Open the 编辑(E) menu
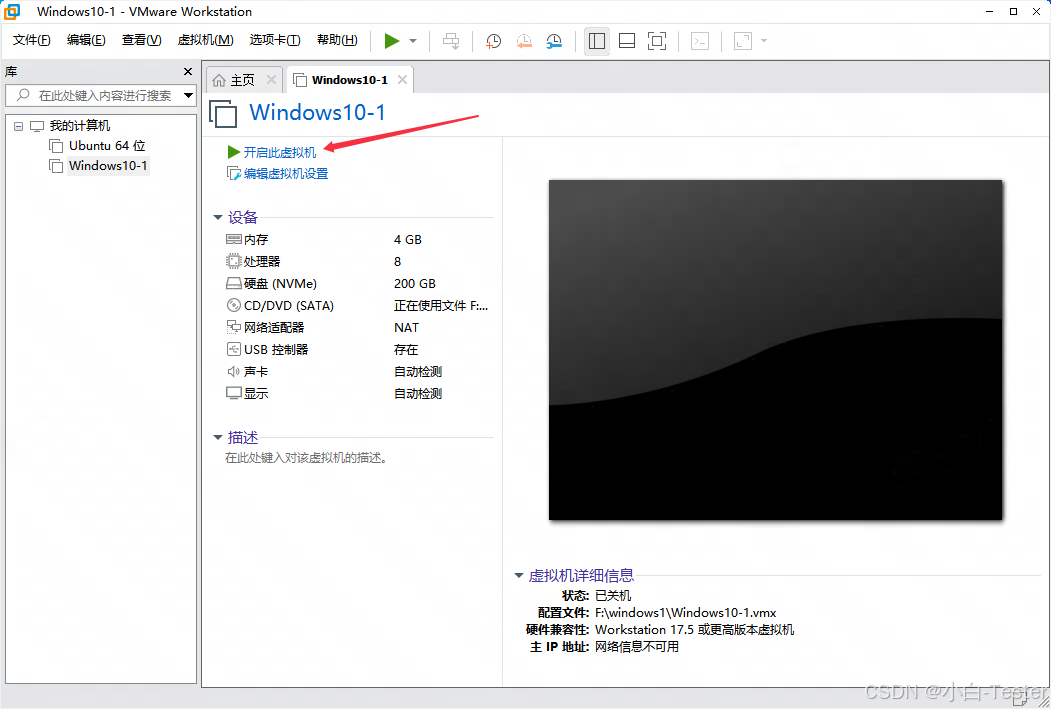Image resolution: width=1051 pixels, height=709 pixels. click(x=86, y=40)
